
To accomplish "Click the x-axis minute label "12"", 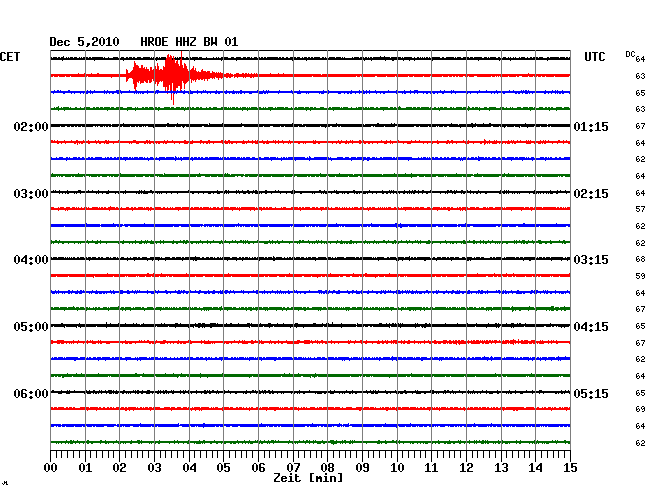I will pos(466,468).
